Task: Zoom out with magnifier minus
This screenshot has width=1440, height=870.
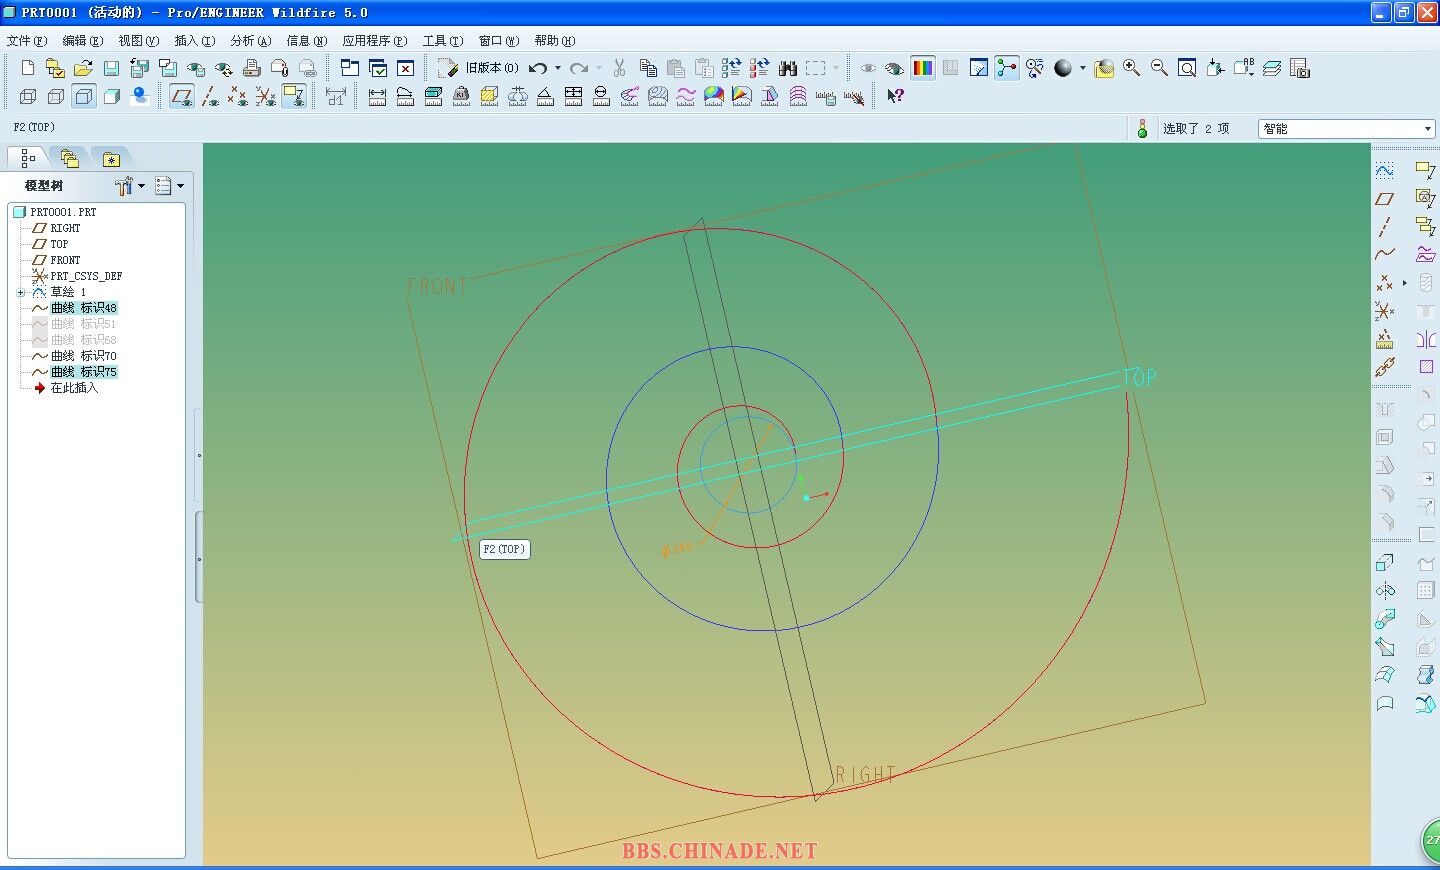Action: [x=1159, y=68]
